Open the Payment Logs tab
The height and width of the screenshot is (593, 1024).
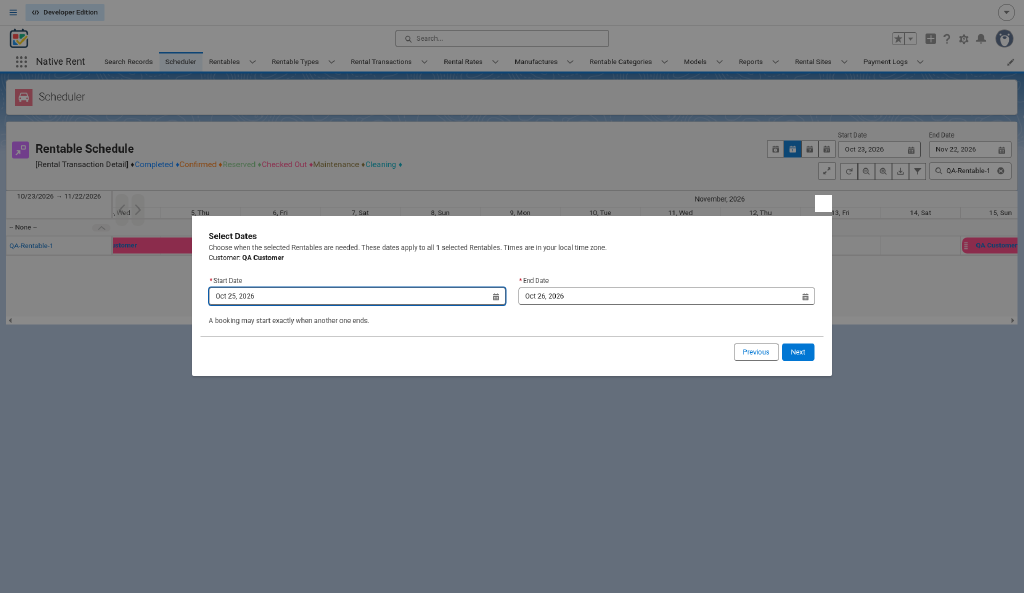tap(885, 62)
